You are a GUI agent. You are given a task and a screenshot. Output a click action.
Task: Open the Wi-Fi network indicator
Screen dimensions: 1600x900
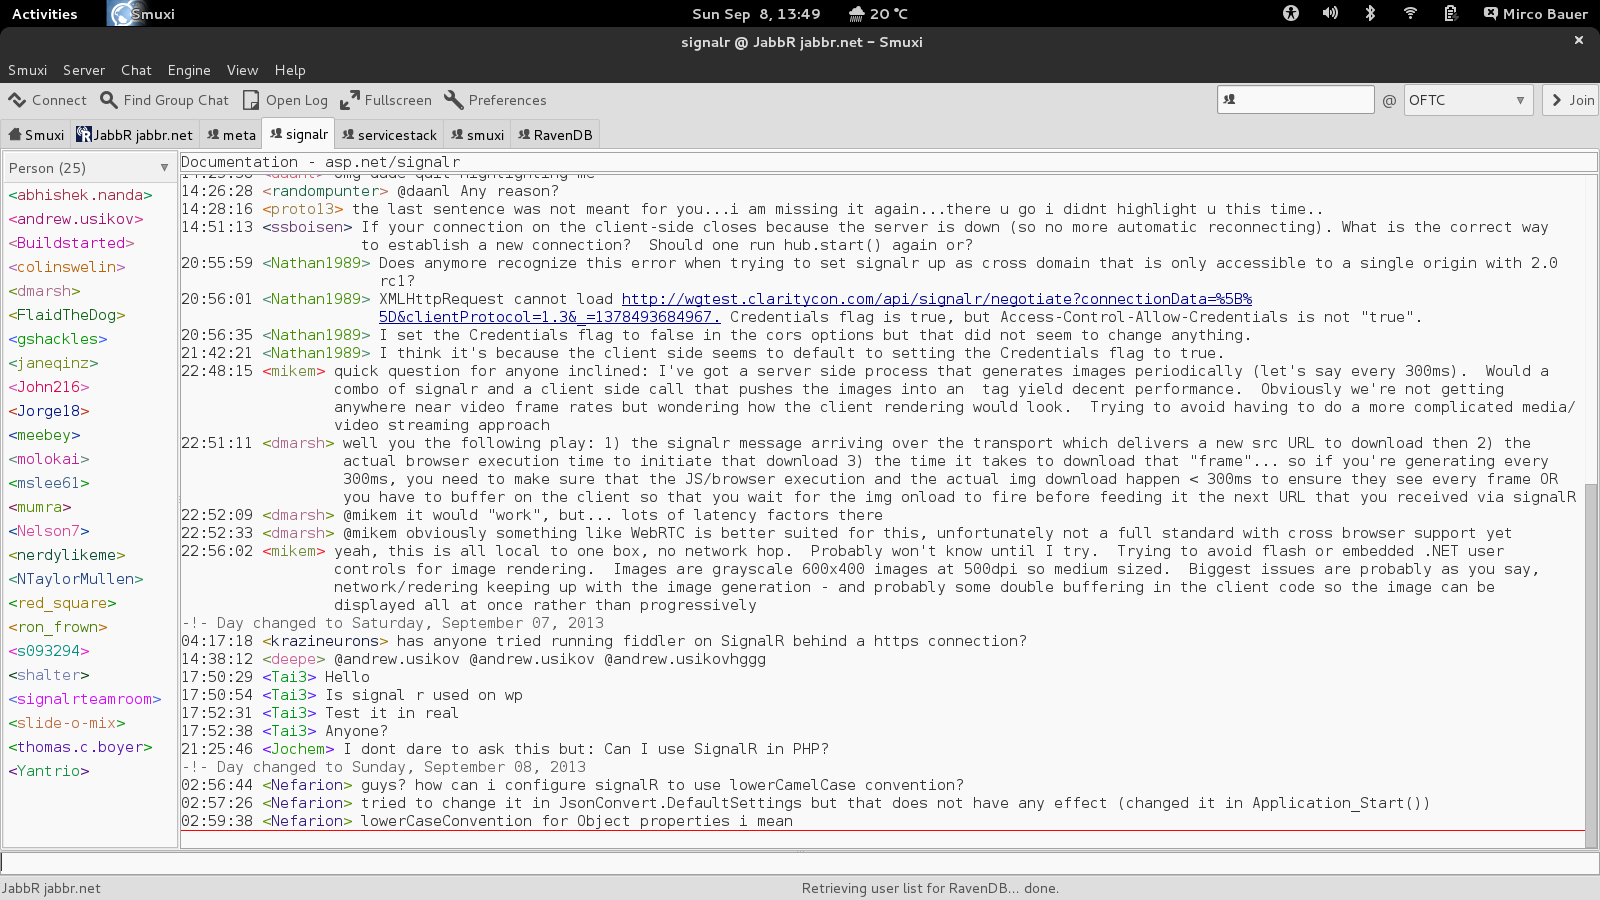pyautogui.click(x=1410, y=13)
